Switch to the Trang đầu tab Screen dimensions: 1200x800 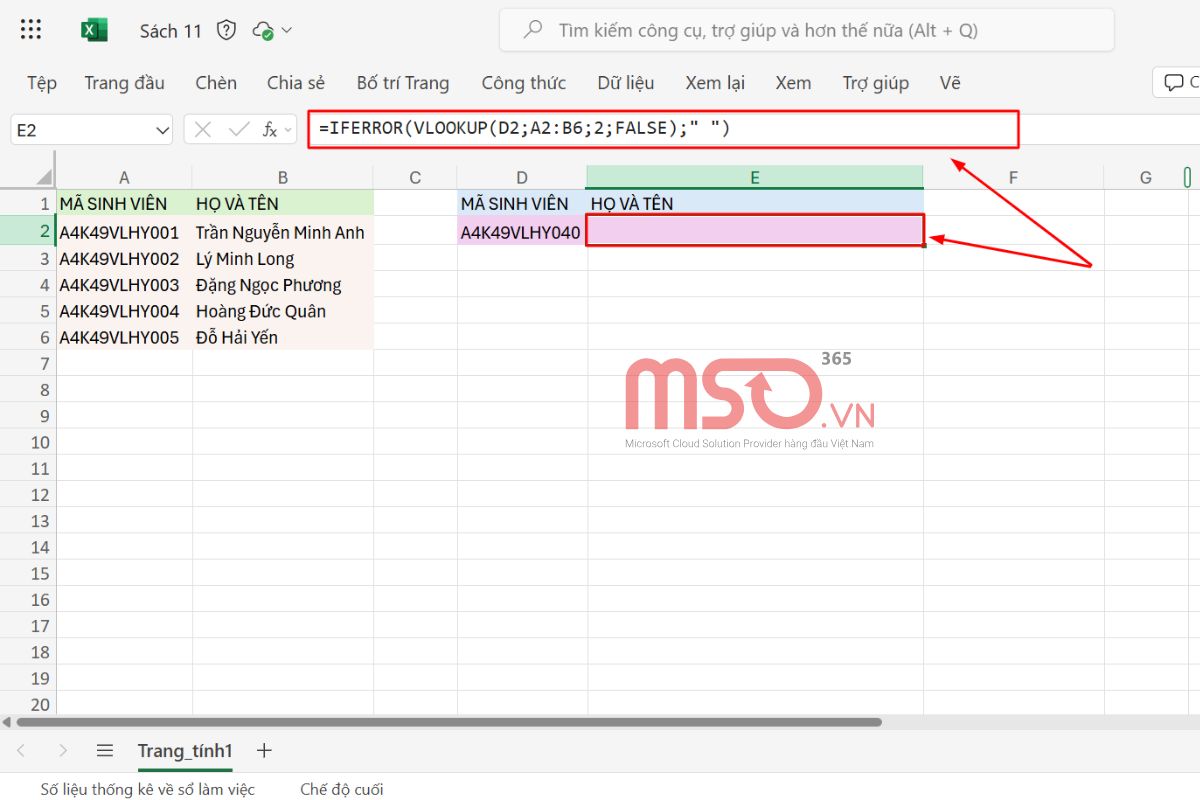[124, 83]
